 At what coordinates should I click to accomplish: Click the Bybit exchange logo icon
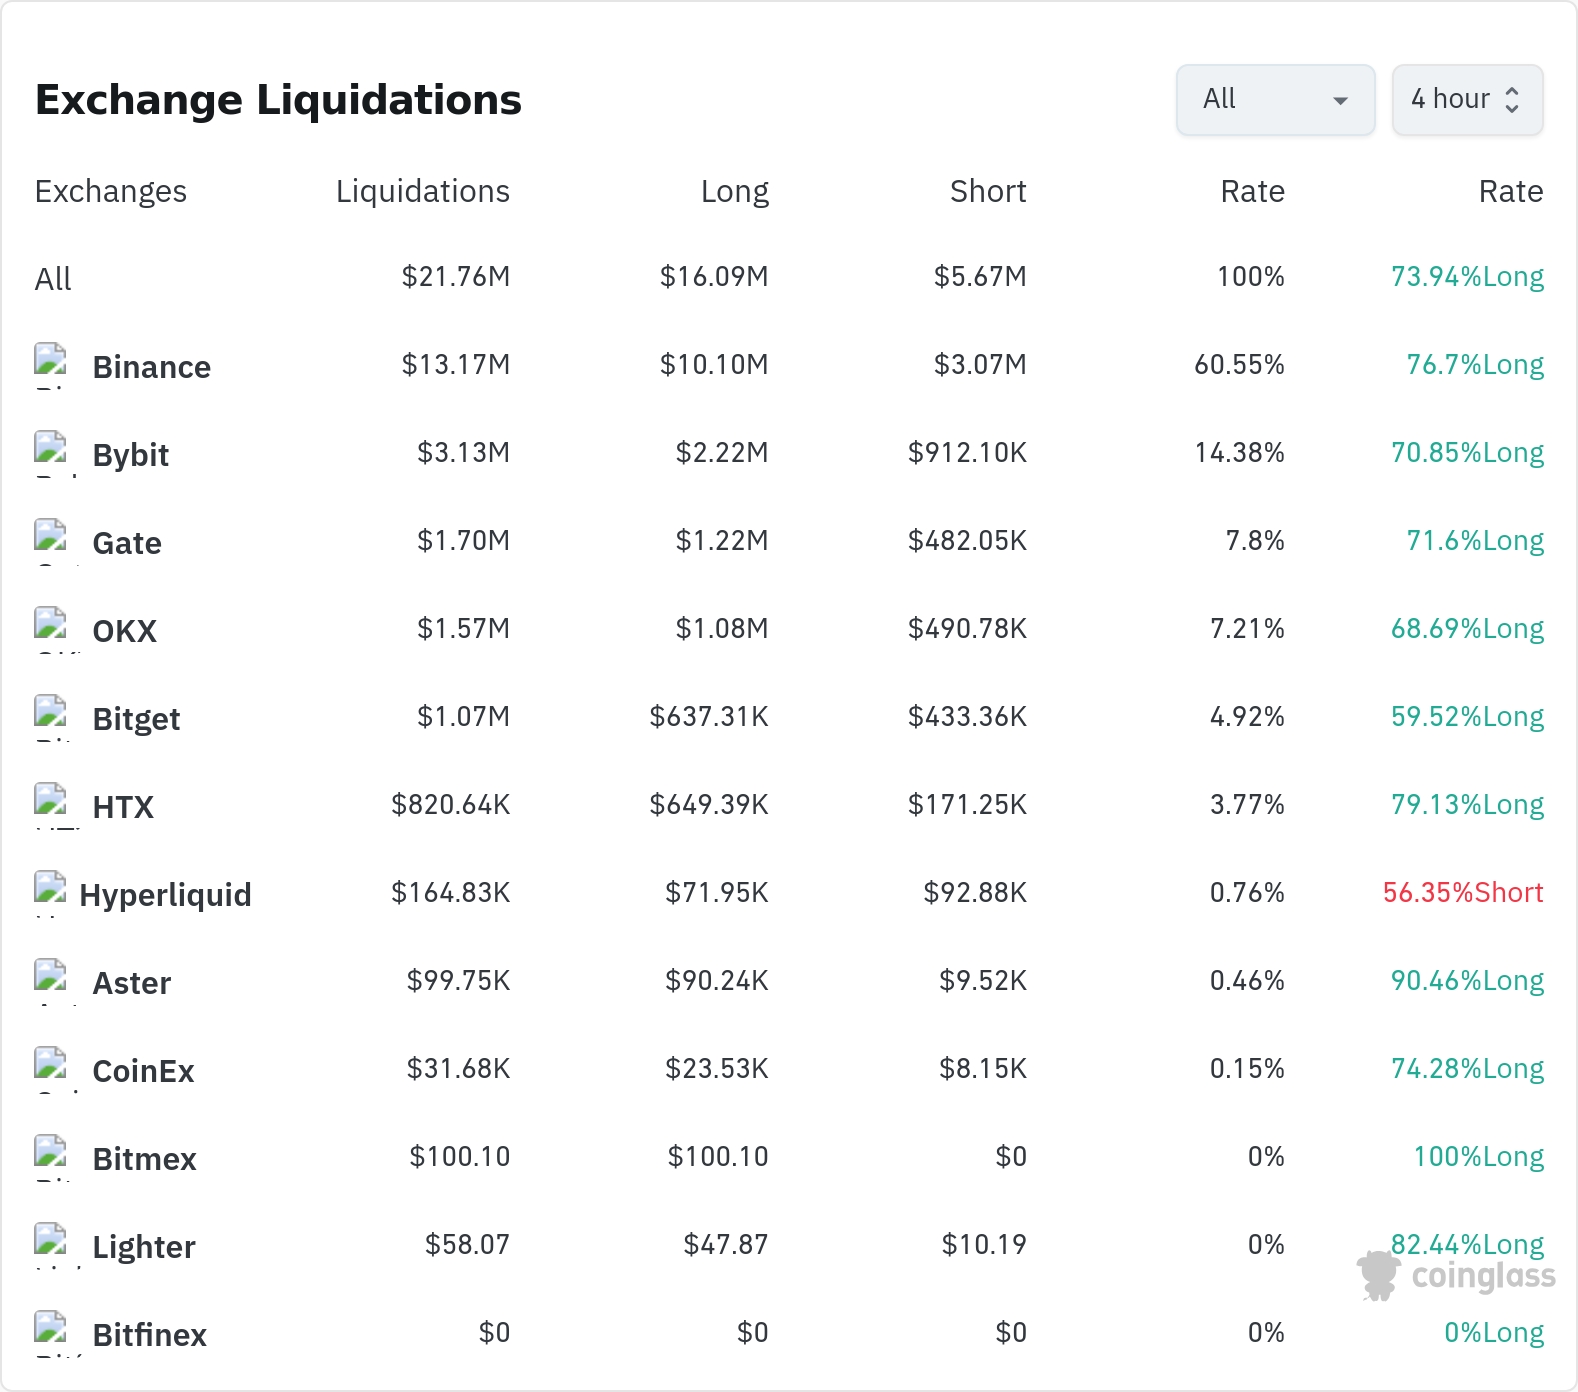click(x=51, y=450)
